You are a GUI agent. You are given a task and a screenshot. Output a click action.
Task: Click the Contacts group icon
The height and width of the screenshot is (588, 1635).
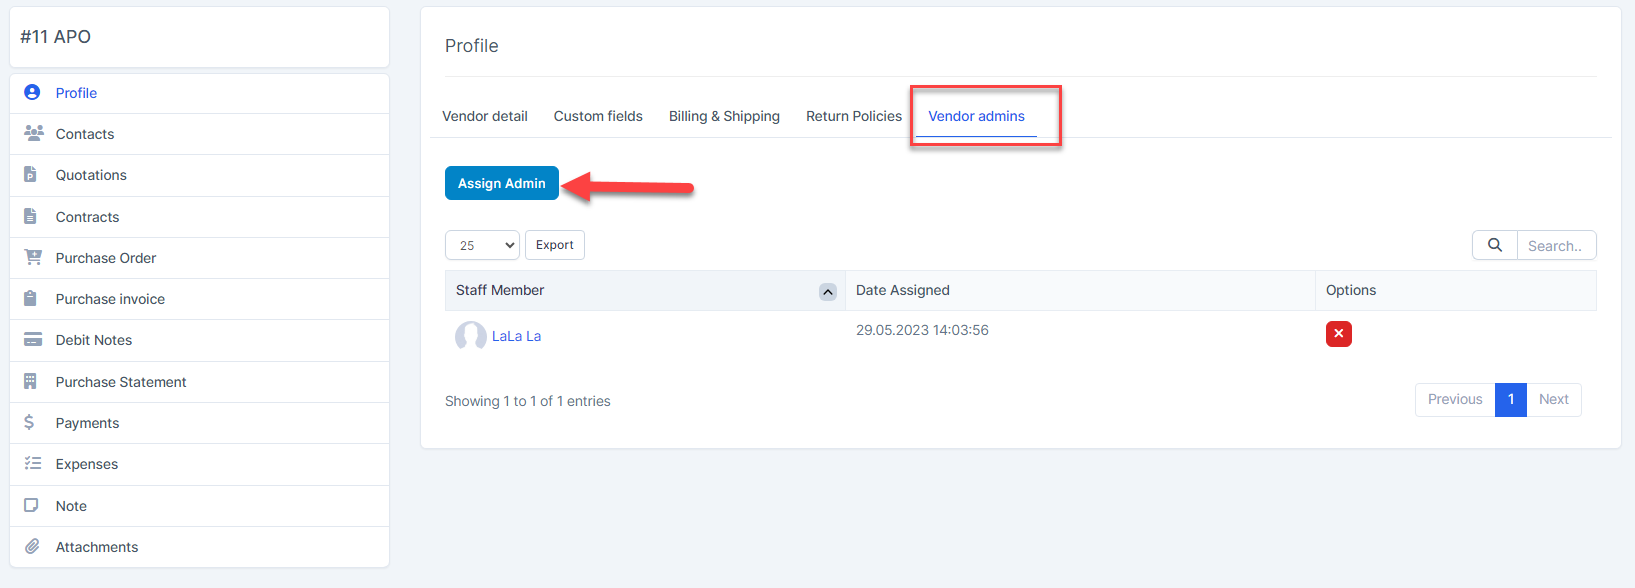(33, 133)
